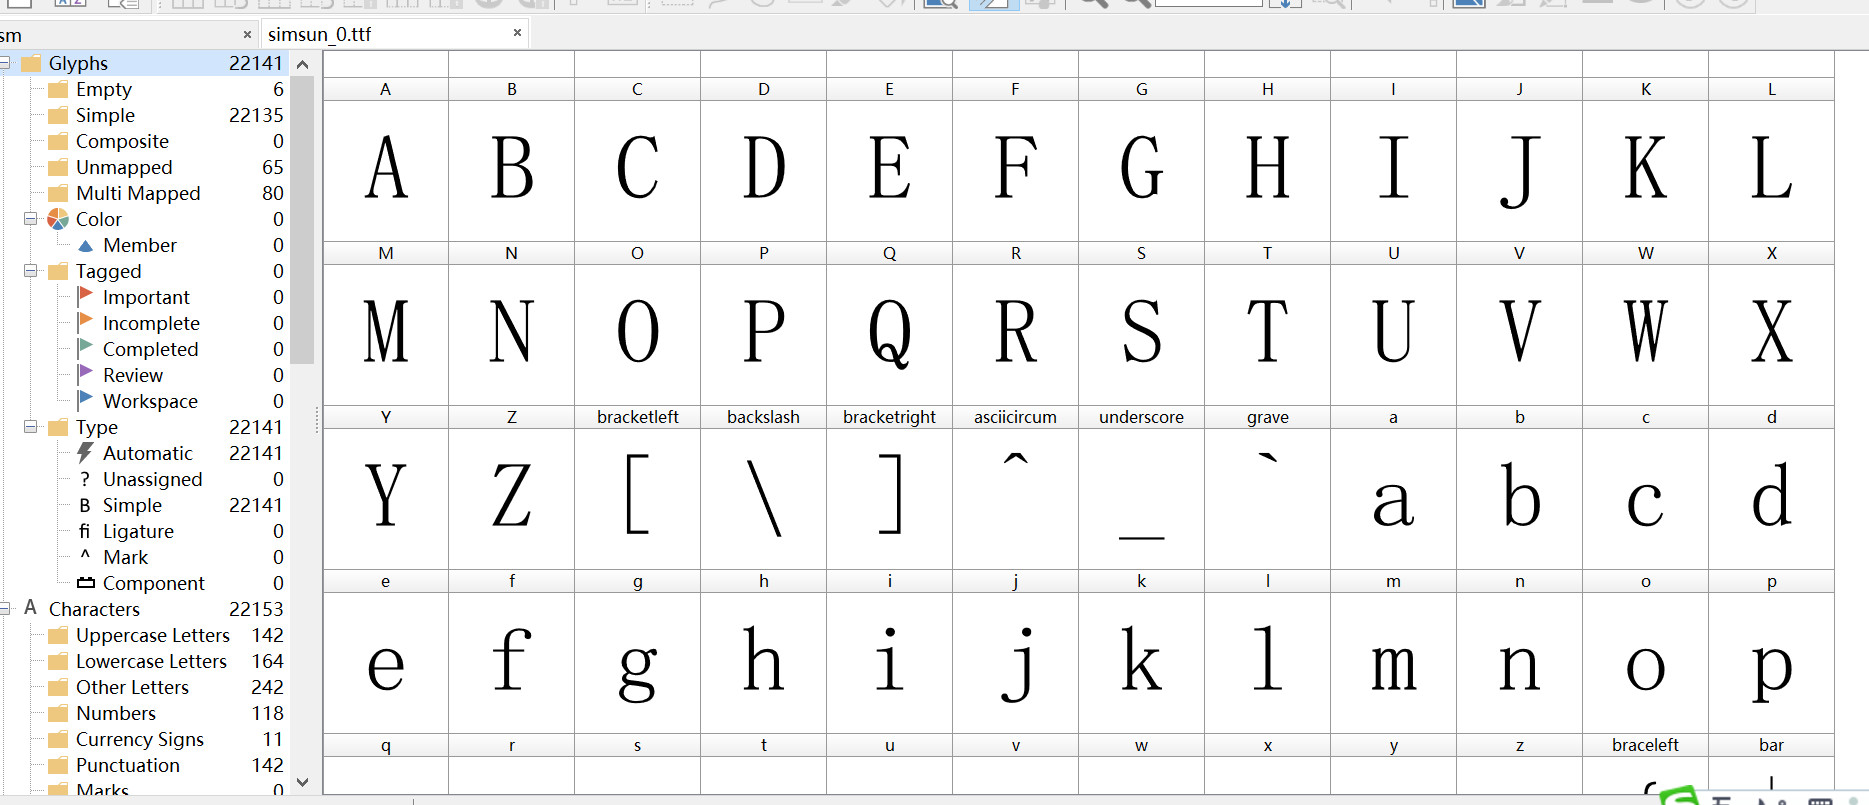Select the Ligature fi type filter
The height and width of the screenshot is (805, 1869).
click(x=138, y=531)
